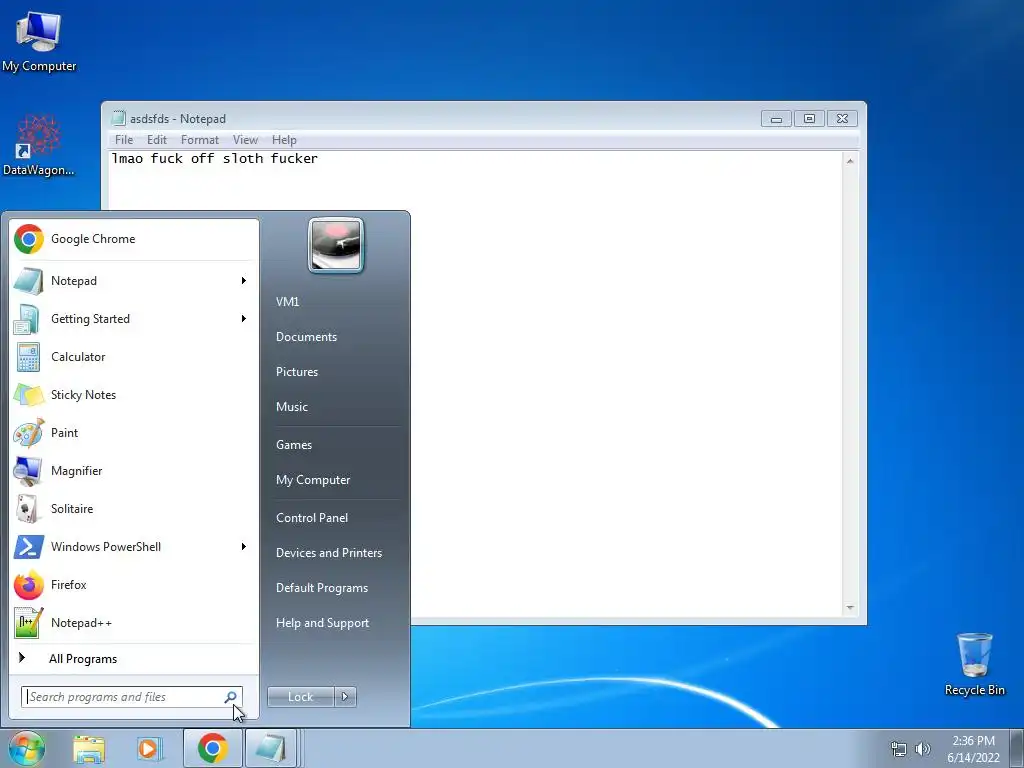
Task: Click the taskbar clock and date
Action: click(x=973, y=749)
